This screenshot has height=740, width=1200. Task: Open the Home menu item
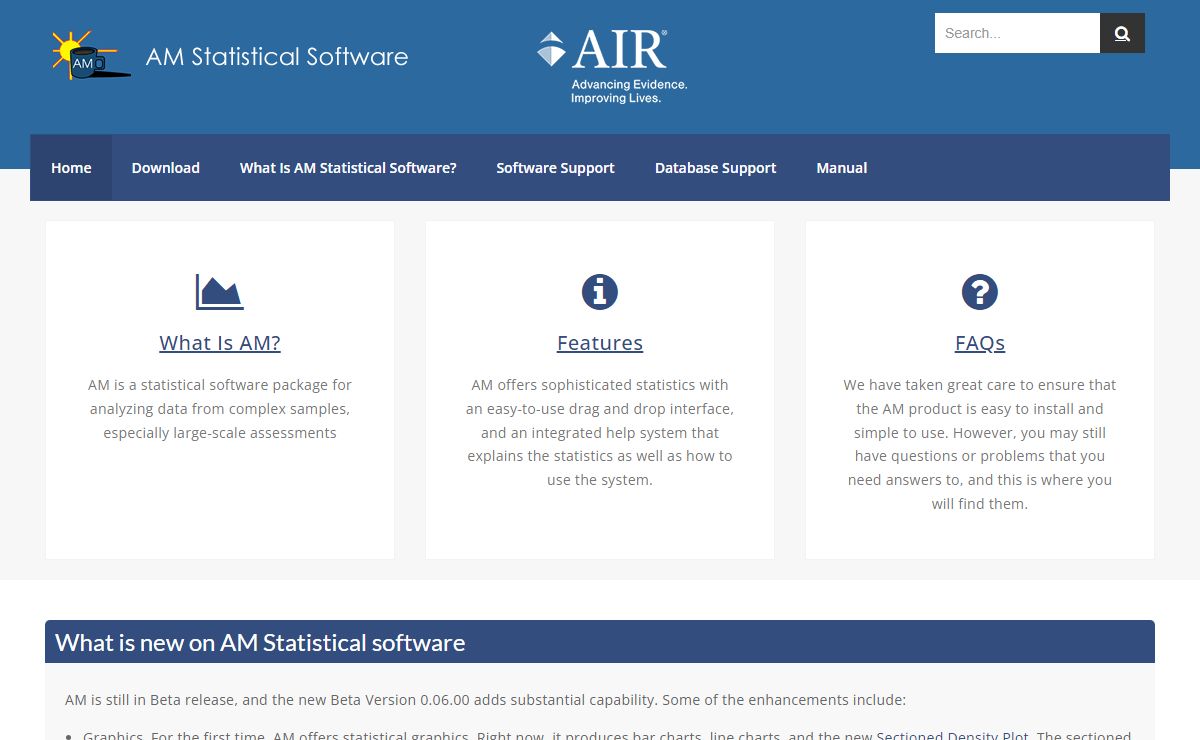click(x=71, y=168)
